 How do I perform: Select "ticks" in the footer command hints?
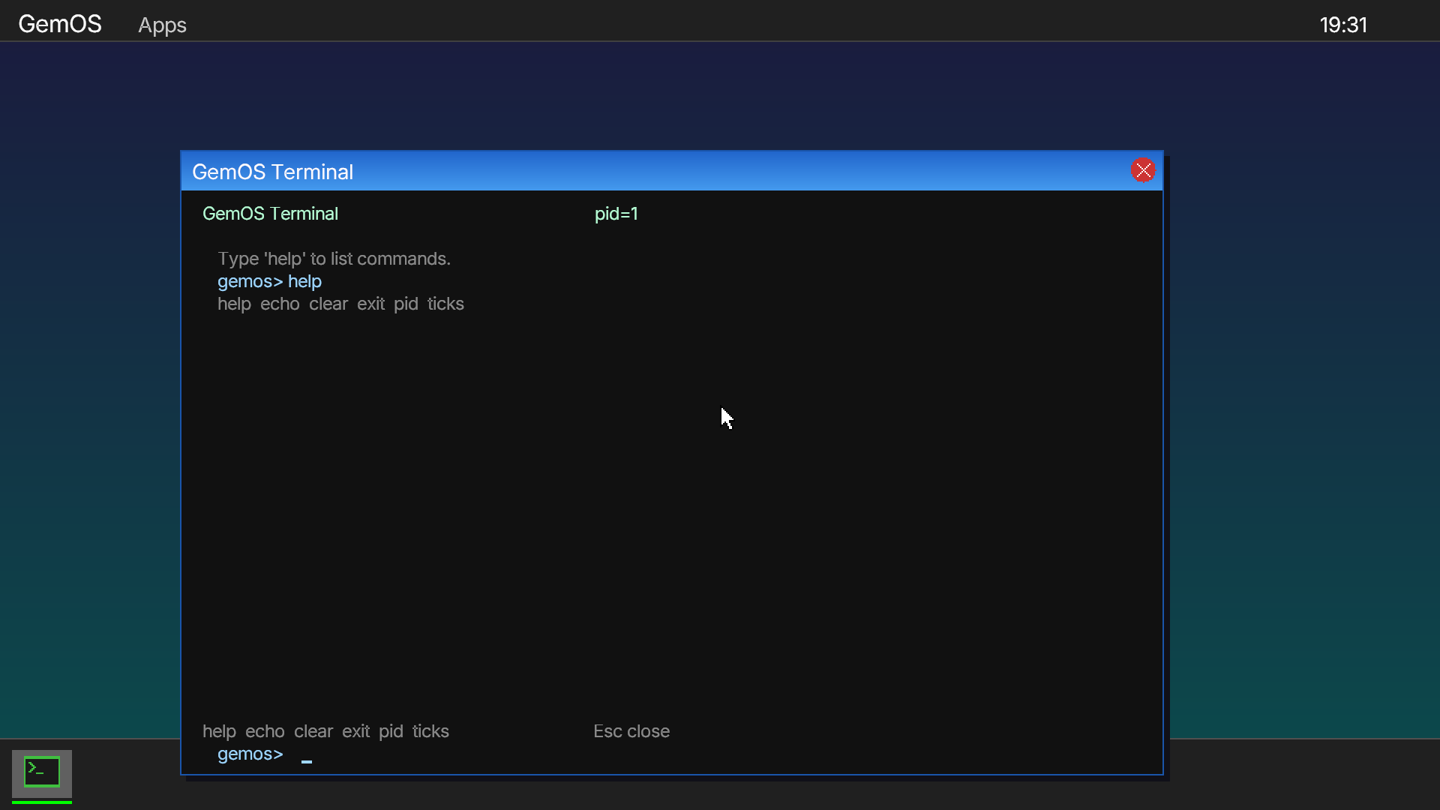[x=430, y=731]
